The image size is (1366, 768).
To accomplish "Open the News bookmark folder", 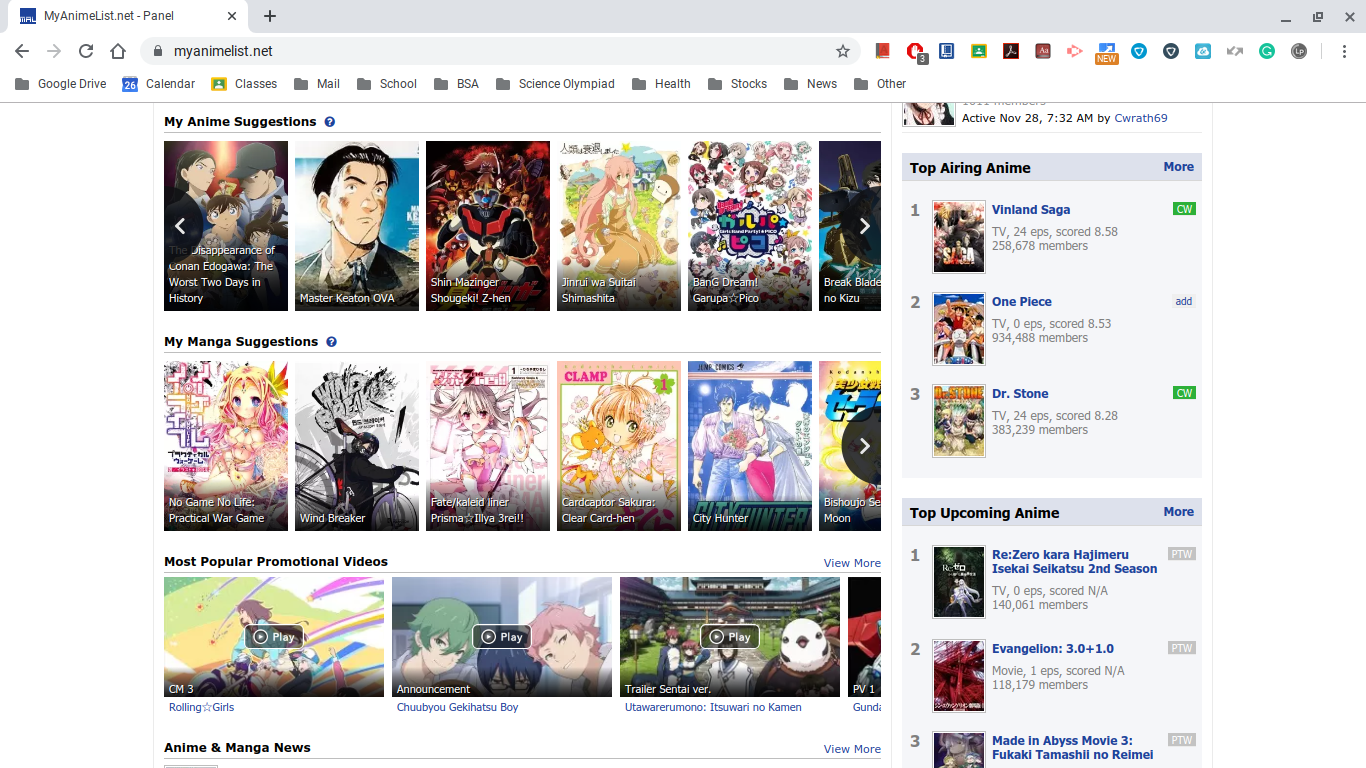I will point(810,84).
